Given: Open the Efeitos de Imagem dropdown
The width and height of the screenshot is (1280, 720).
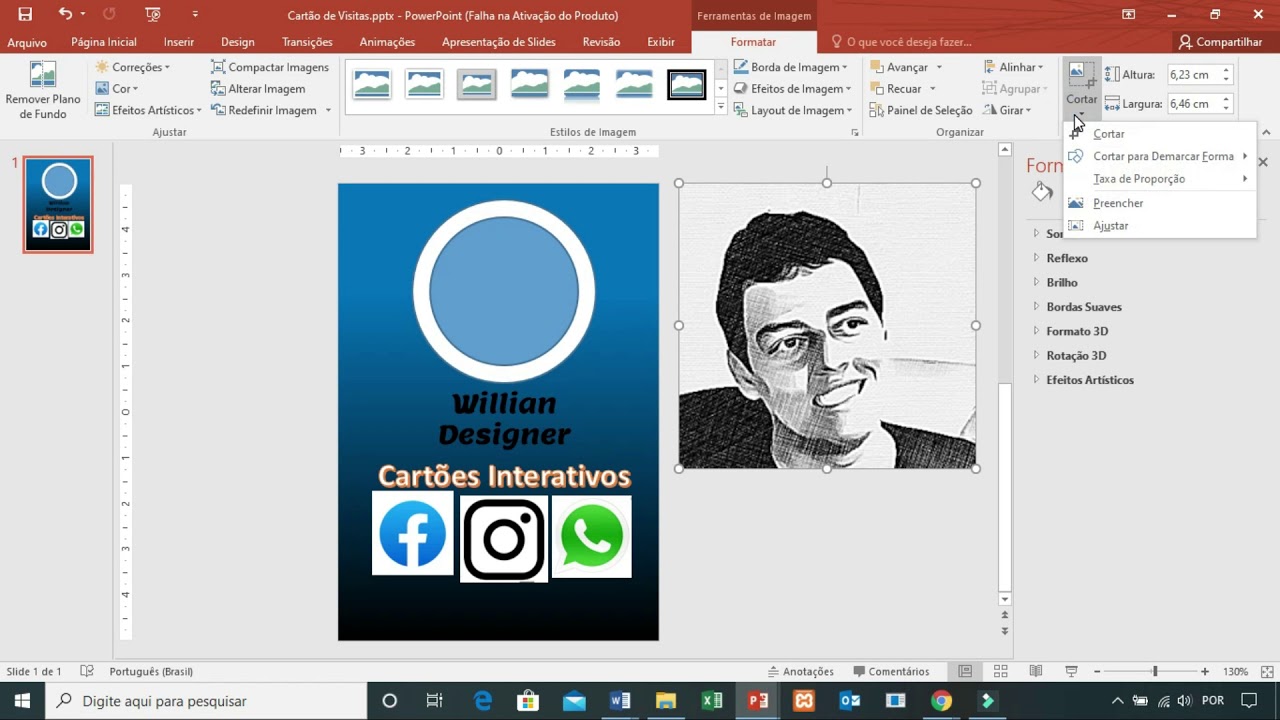Looking at the screenshot, I should pyautogui.click(x=792, y=89).
